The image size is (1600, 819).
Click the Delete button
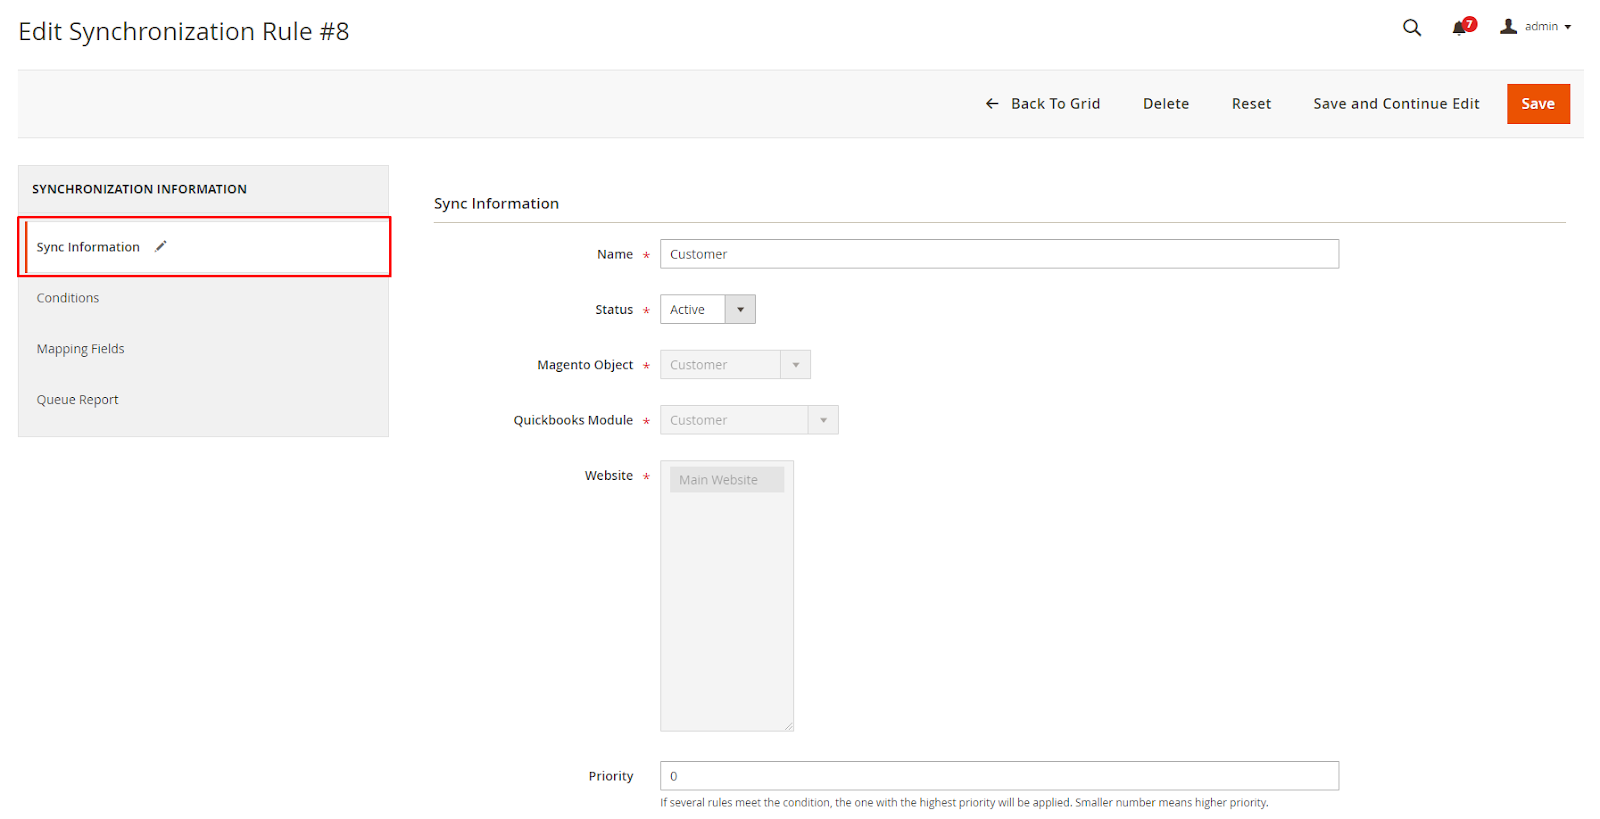click(1166, 104)
